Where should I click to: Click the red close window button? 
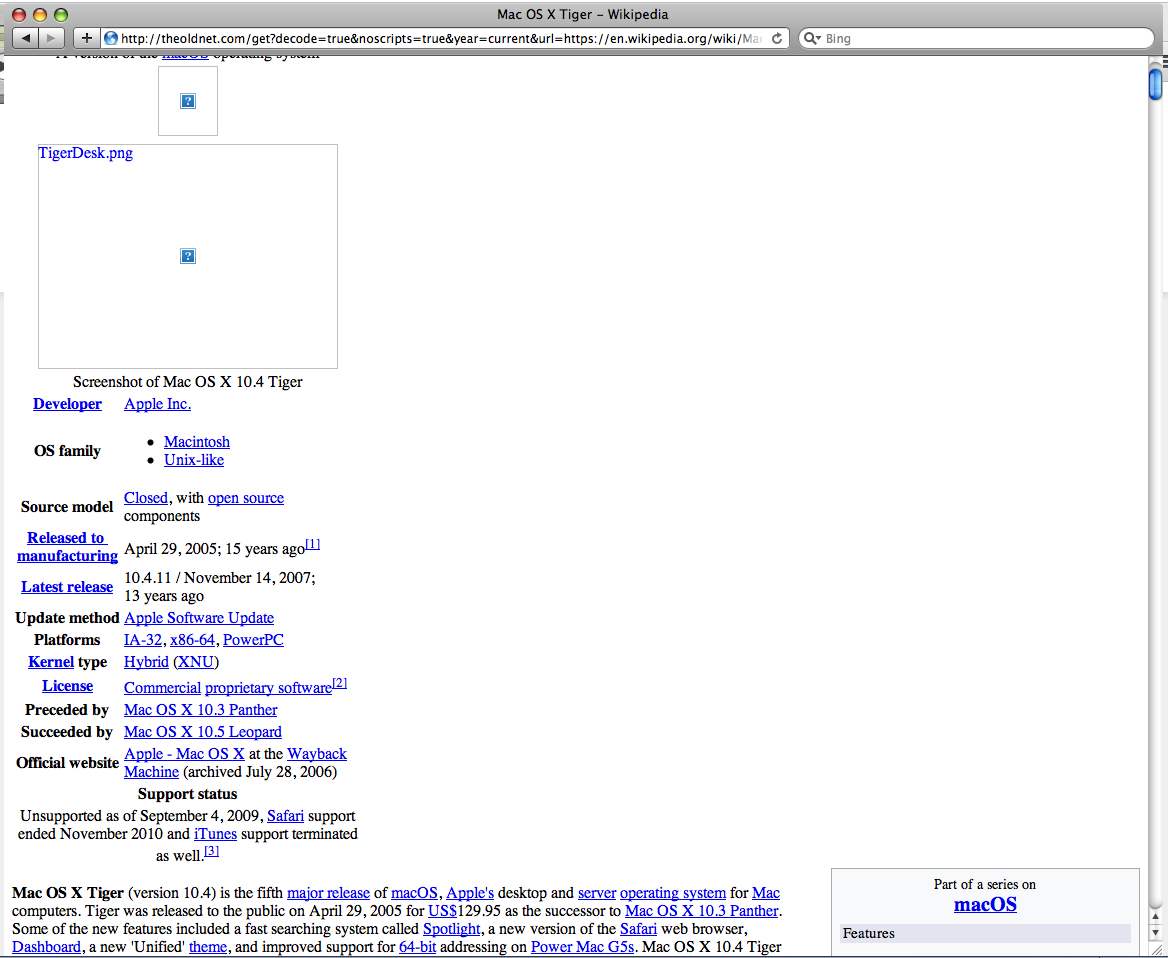click(x=19, y=14)
